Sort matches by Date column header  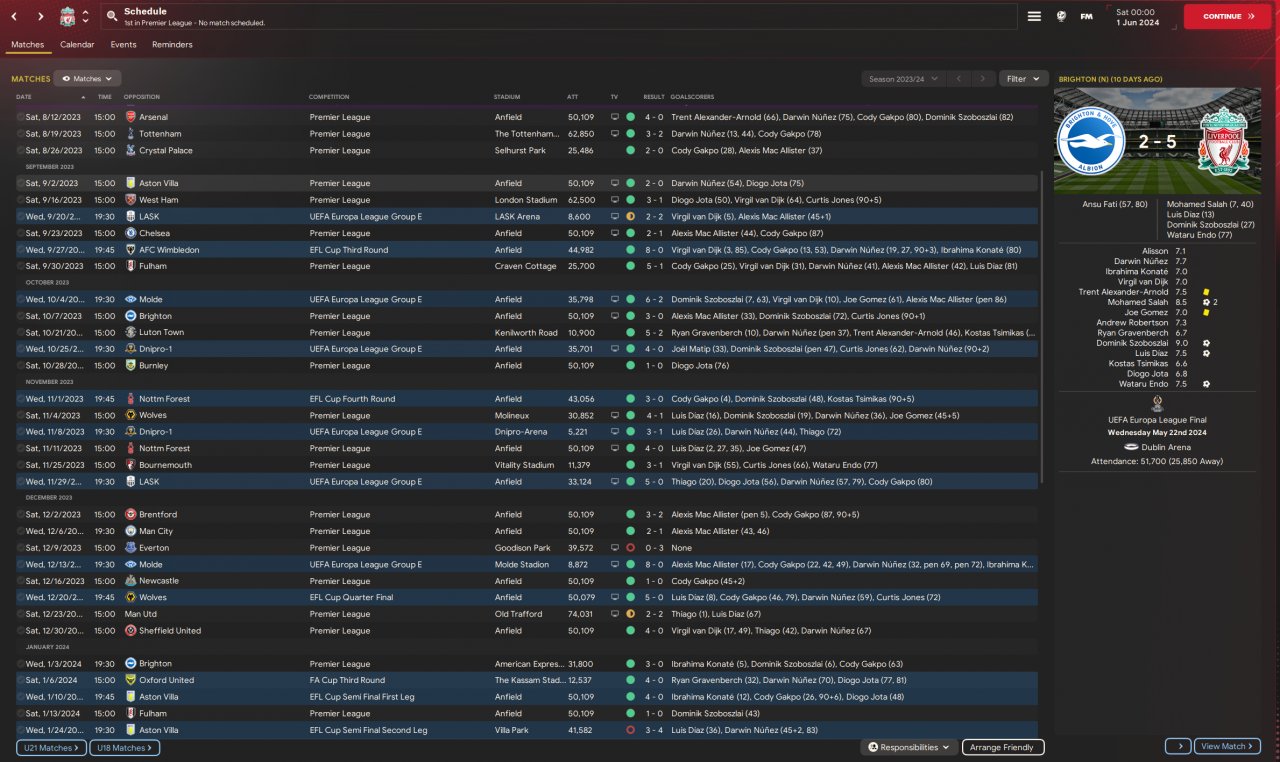pos(24,97)
